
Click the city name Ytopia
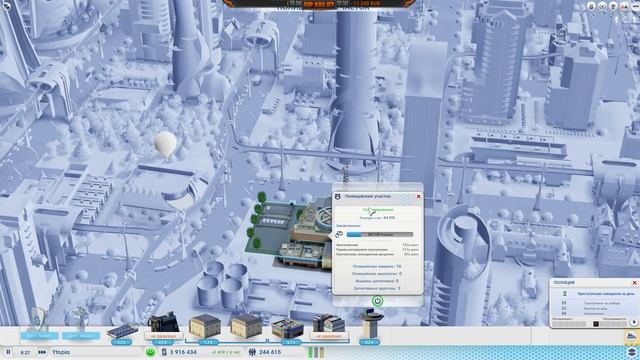click(61, 352)
